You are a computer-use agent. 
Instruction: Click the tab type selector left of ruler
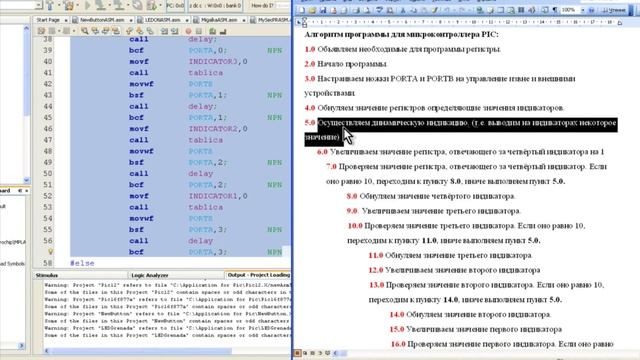click(298, 22)
